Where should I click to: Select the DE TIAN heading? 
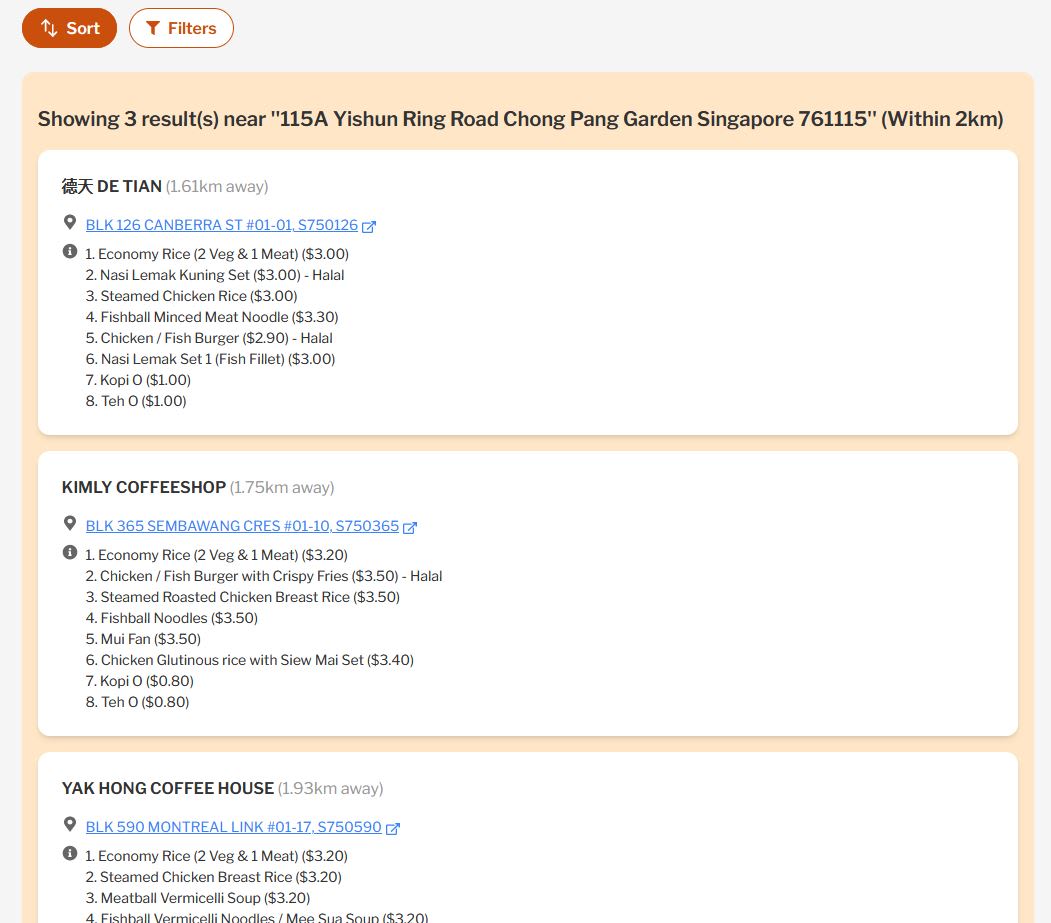point(112,186)
